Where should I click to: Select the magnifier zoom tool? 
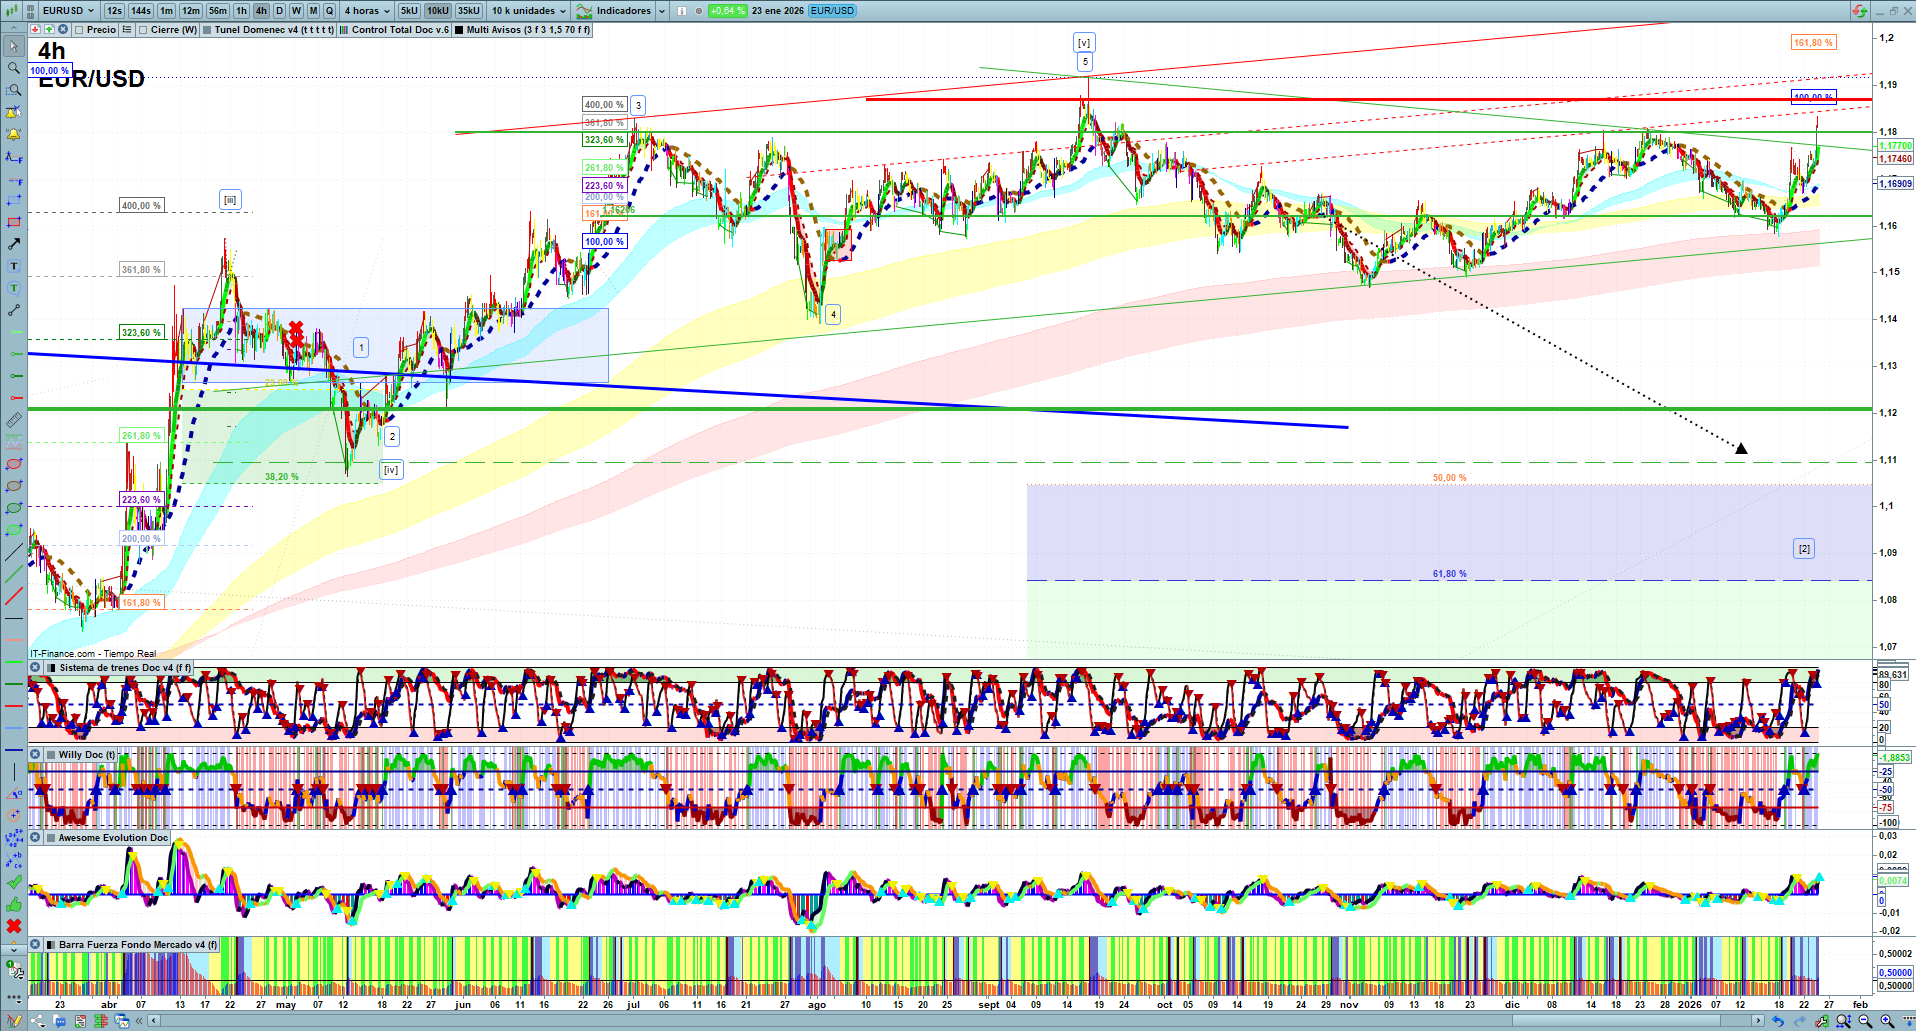click(14, 68)
